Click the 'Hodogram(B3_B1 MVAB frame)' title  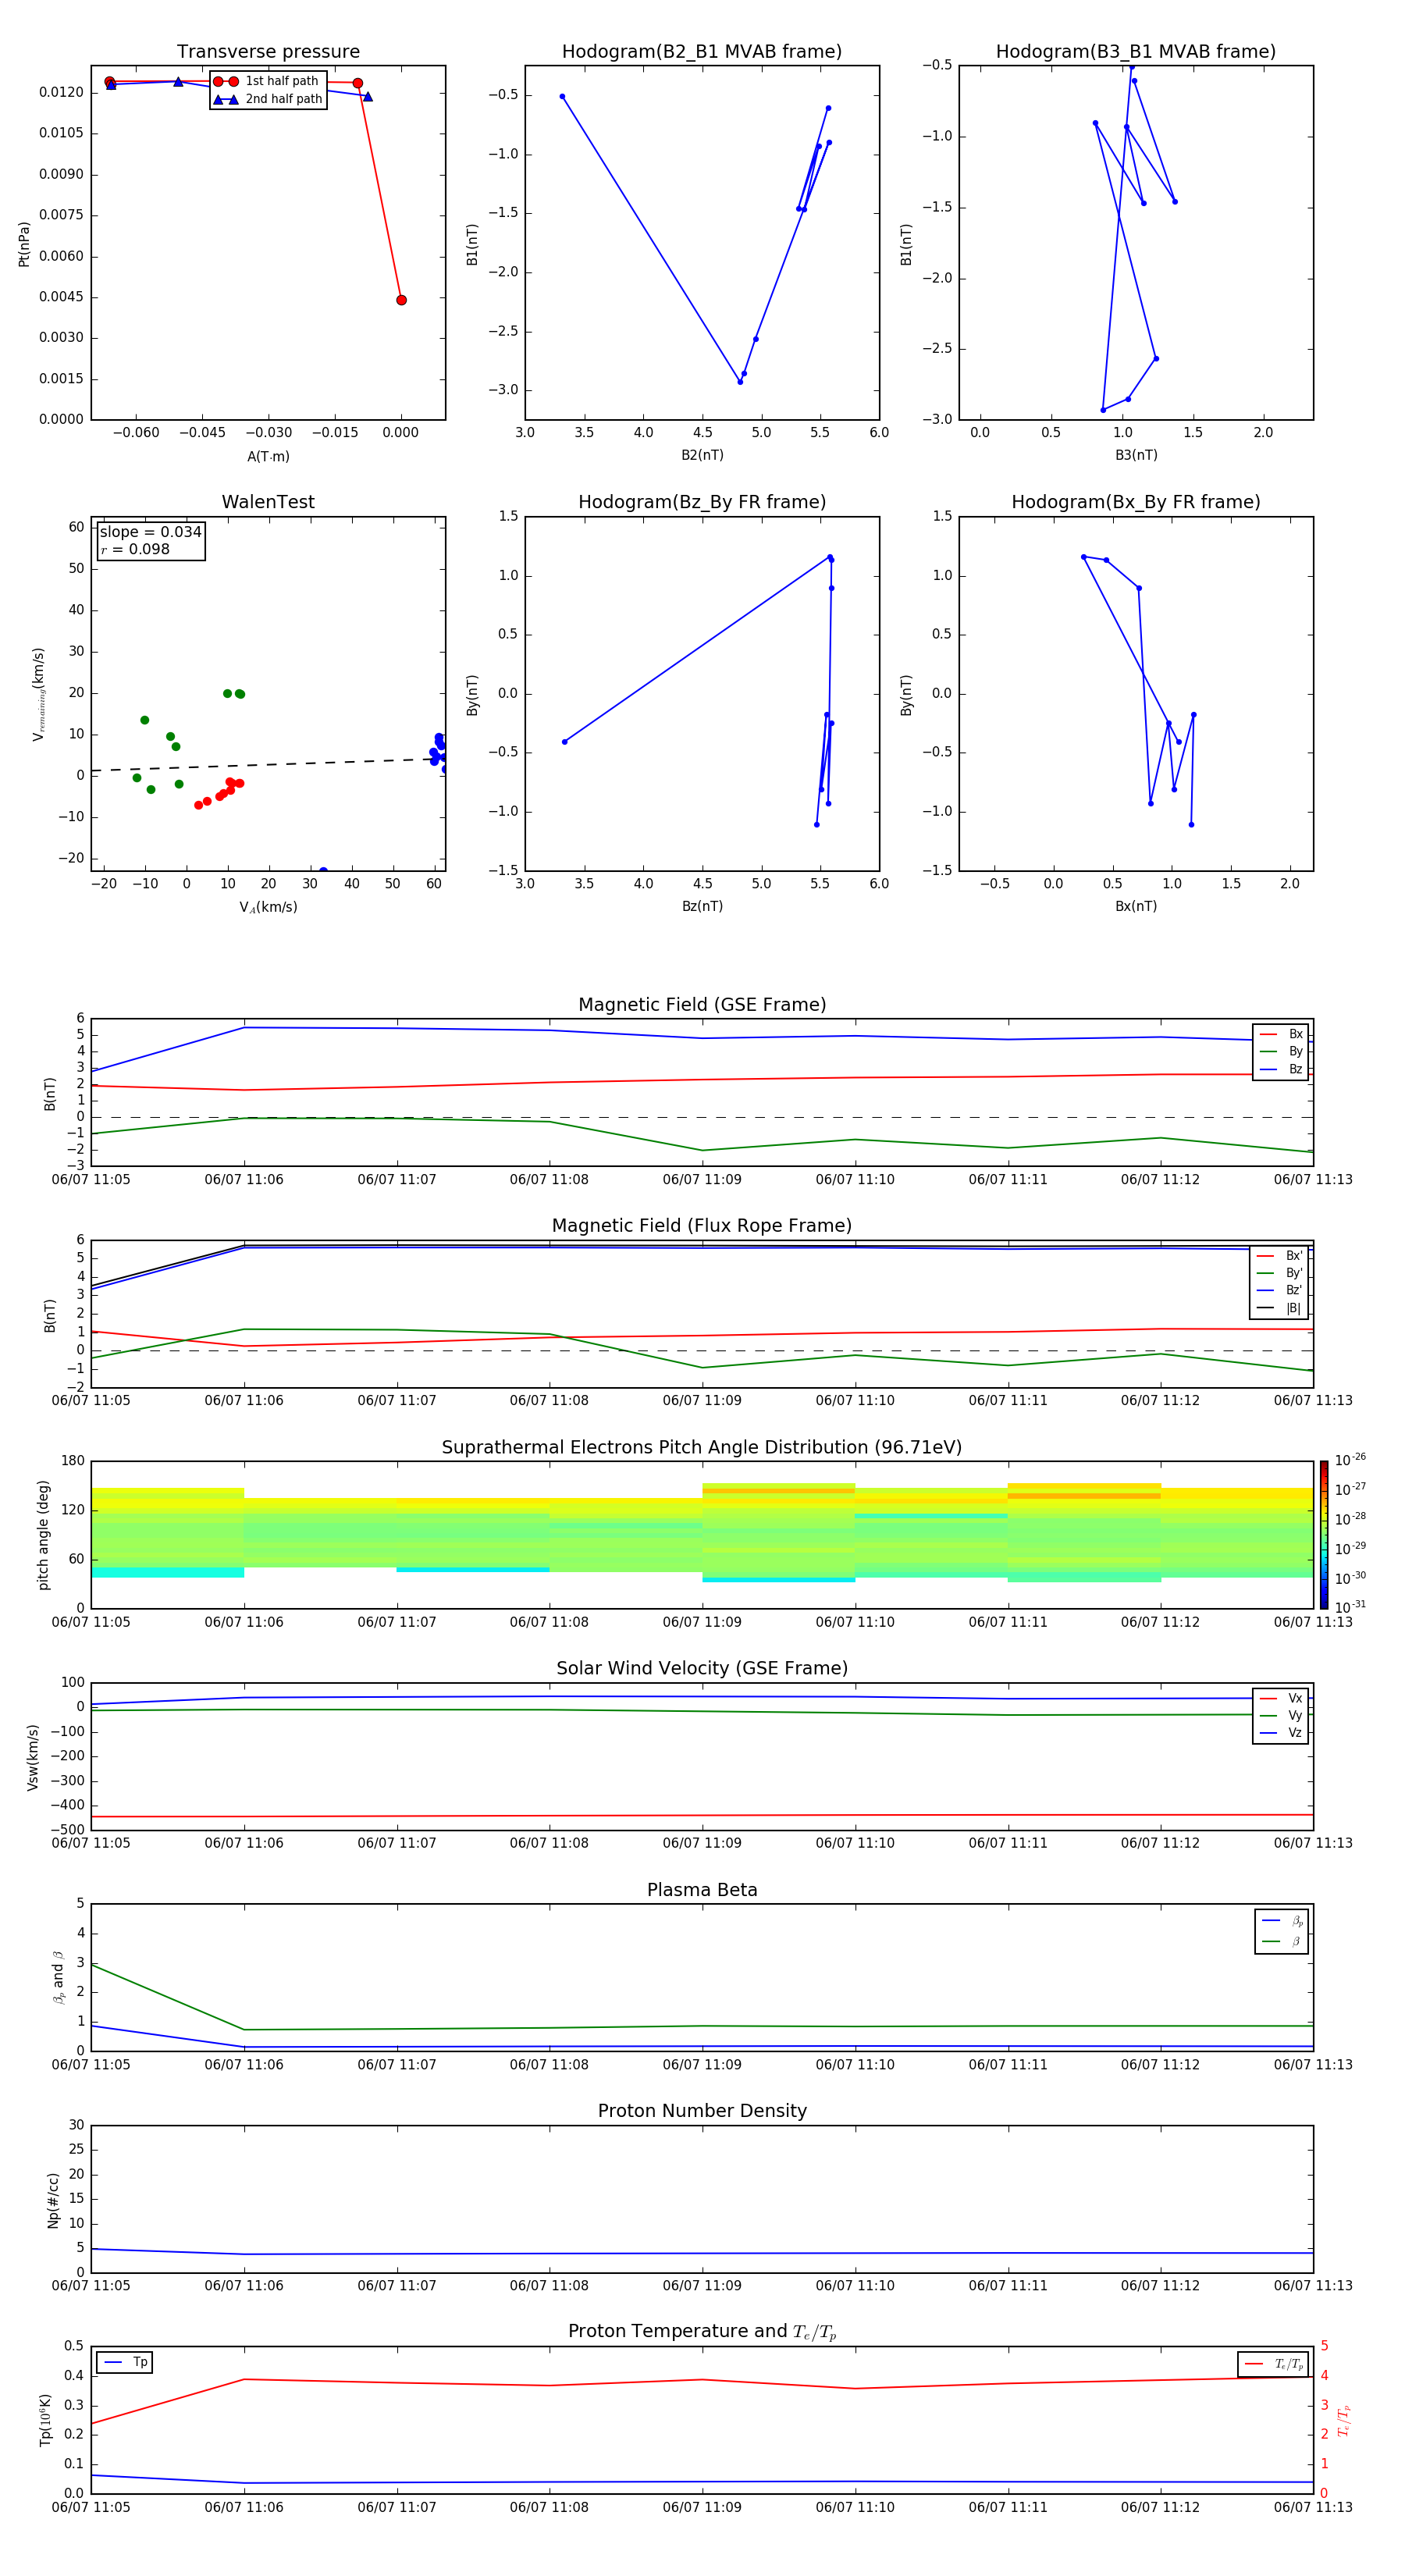tap(1136, 52)
